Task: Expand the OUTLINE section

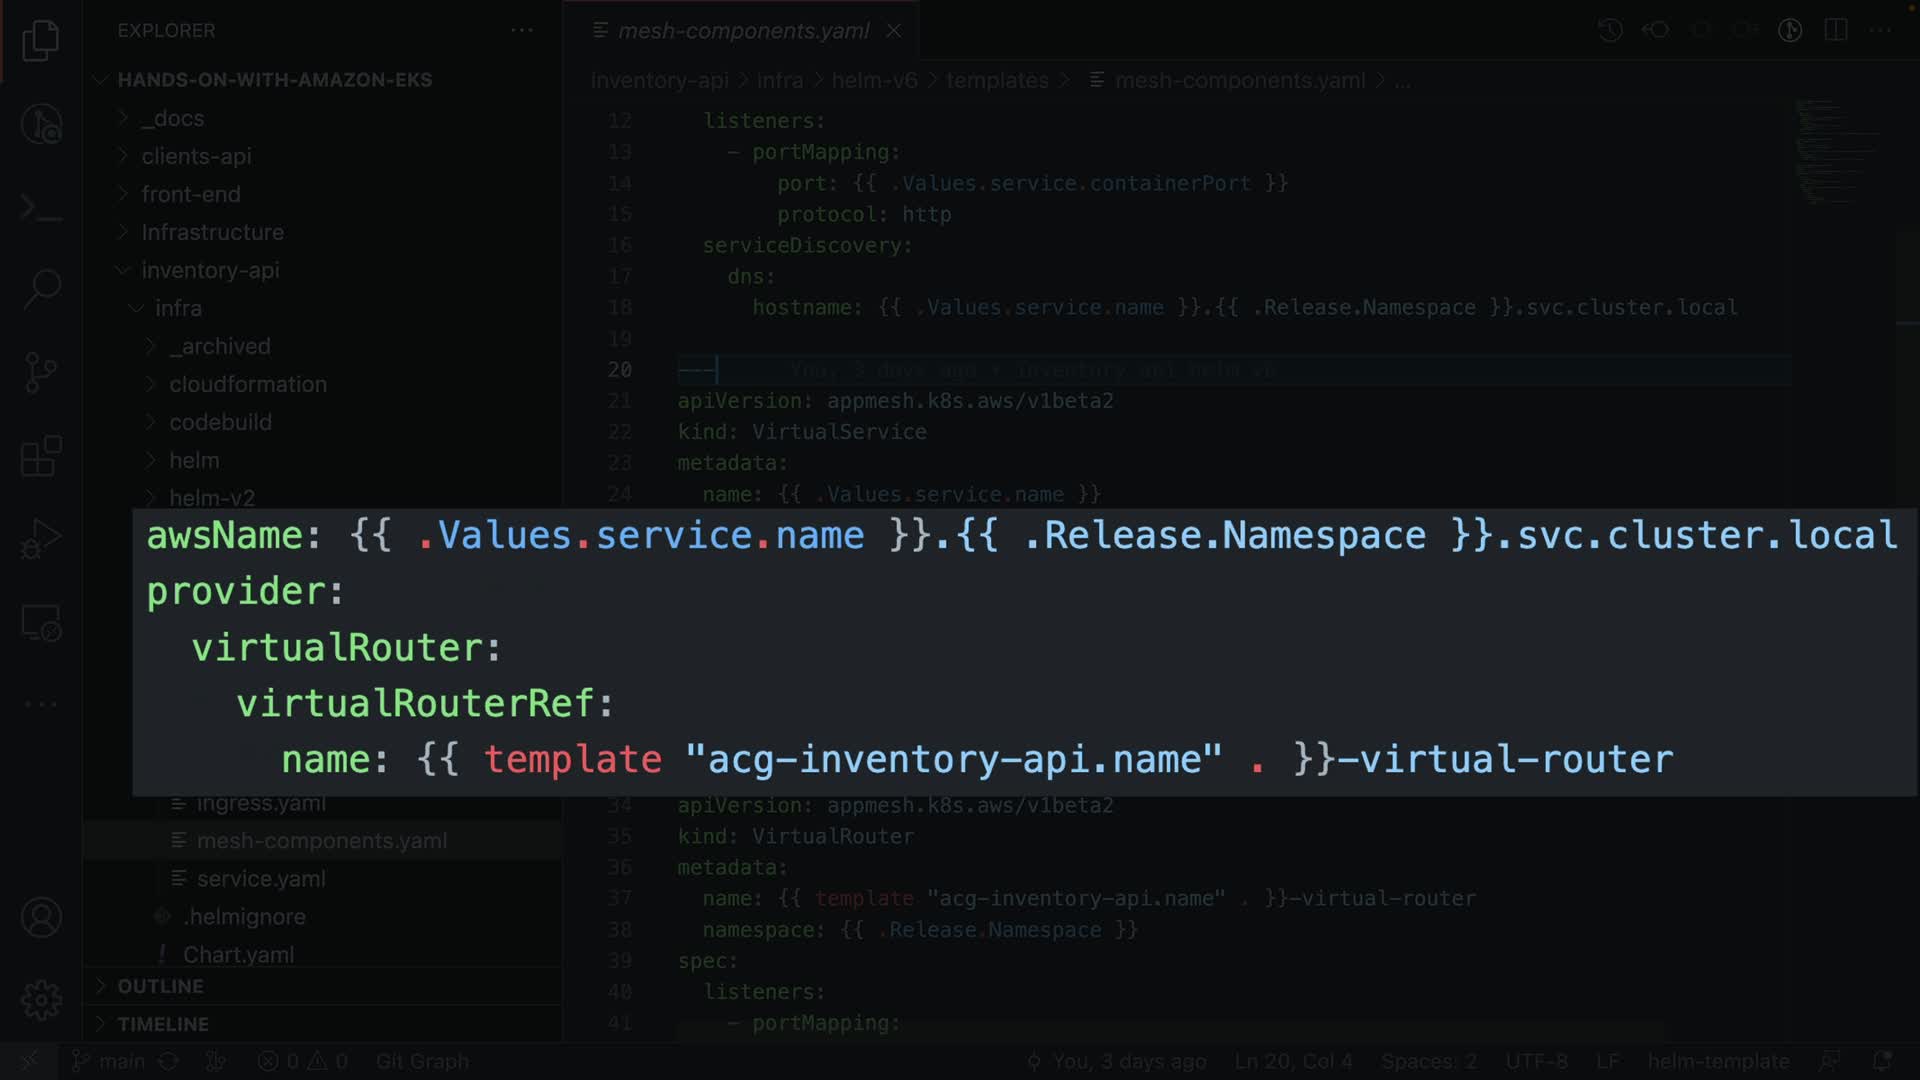Action: (x=160, y=986)
